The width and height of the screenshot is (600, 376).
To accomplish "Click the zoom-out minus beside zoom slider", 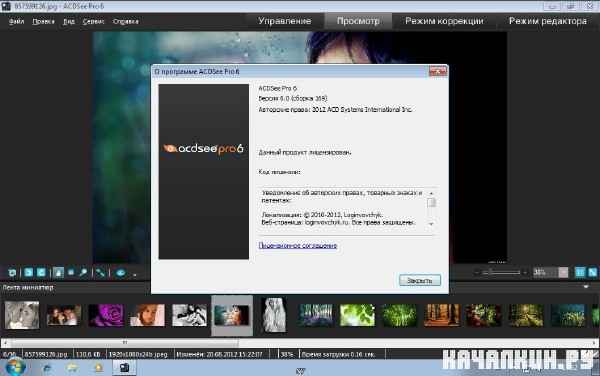I will click(x=476, y=273).
